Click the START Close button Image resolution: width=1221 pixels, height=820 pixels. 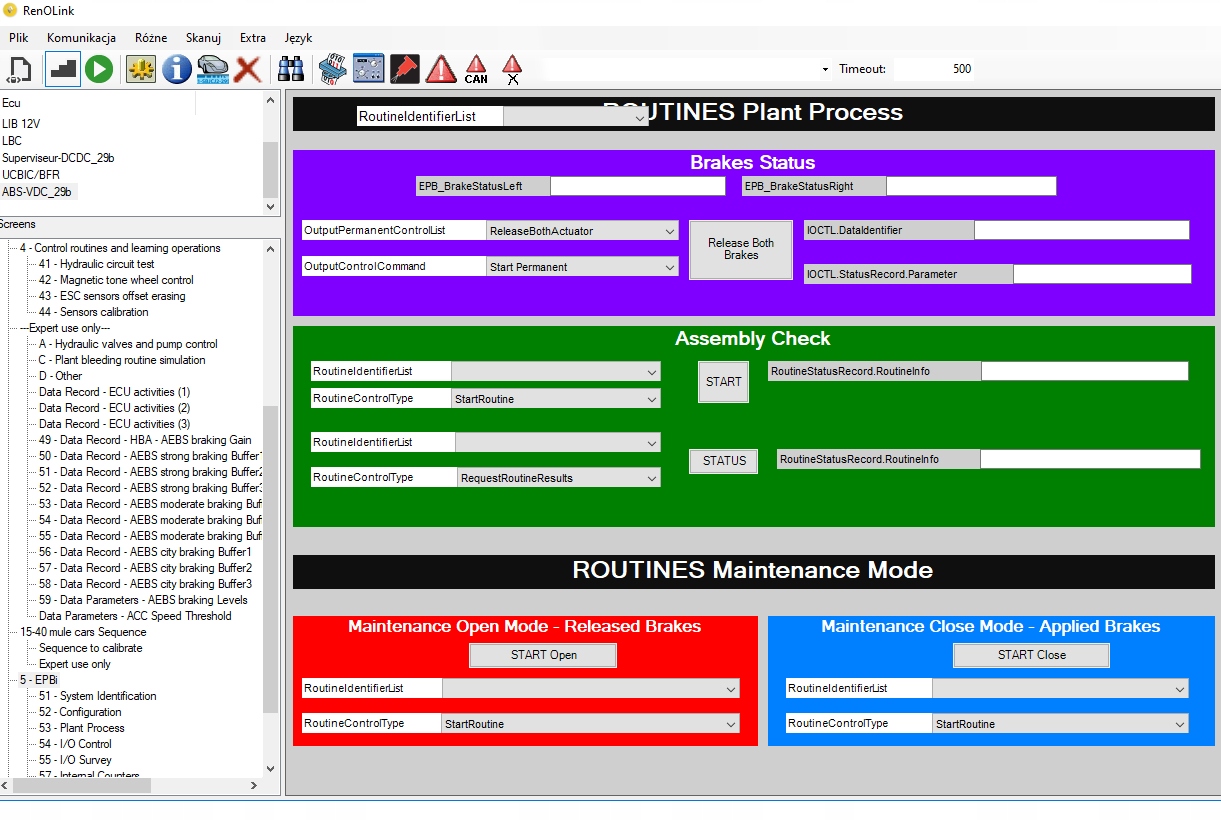point(1031,655)
